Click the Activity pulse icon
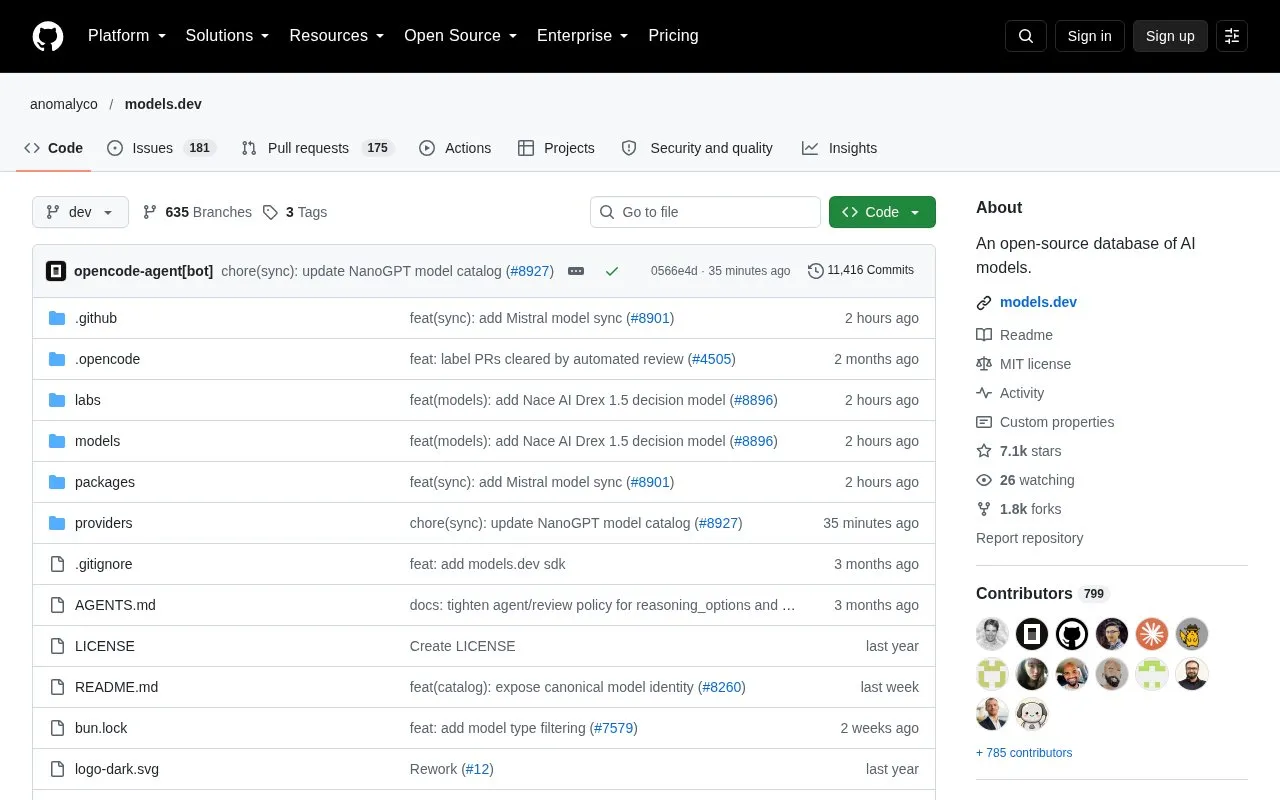1280x800 pixels. tap(984, 393)
